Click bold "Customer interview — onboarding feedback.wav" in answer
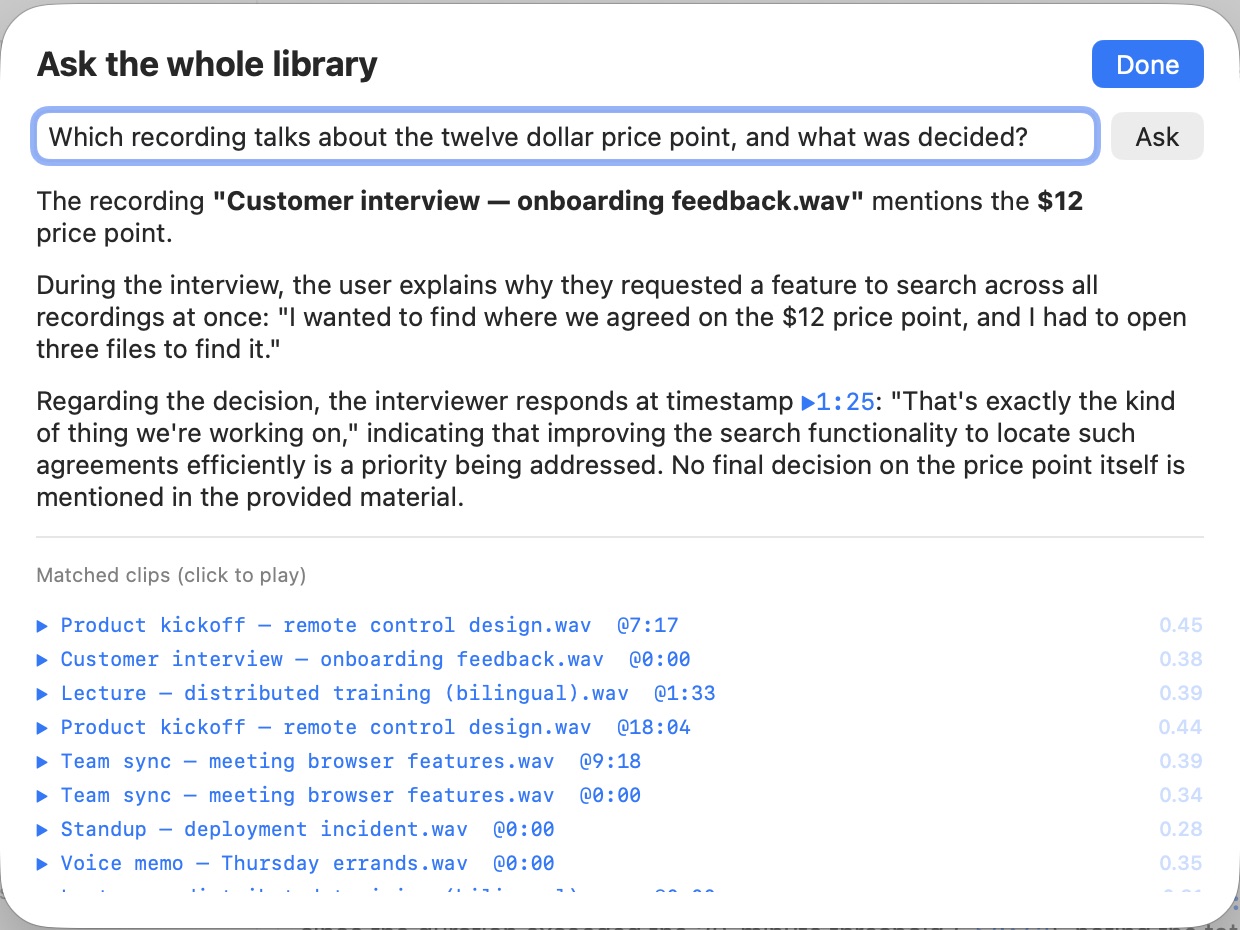 click(538, 202)
